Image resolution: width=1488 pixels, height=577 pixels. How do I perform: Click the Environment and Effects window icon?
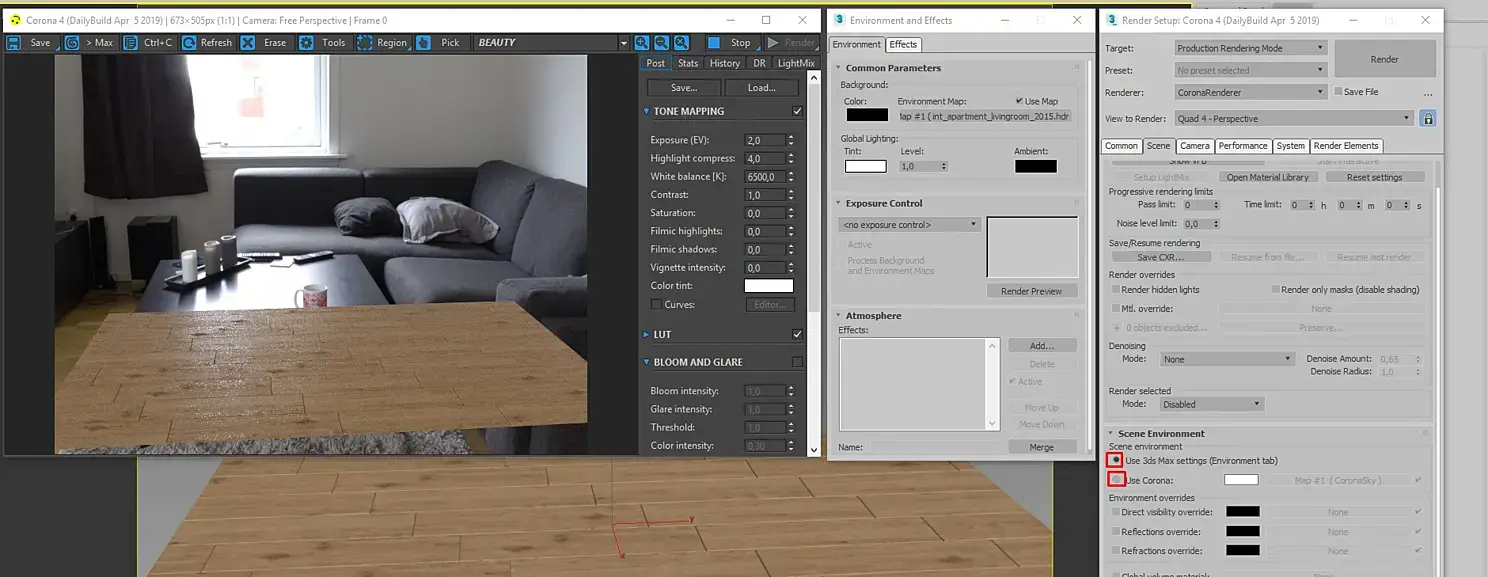pyautogui.click(x=839, y=20)
